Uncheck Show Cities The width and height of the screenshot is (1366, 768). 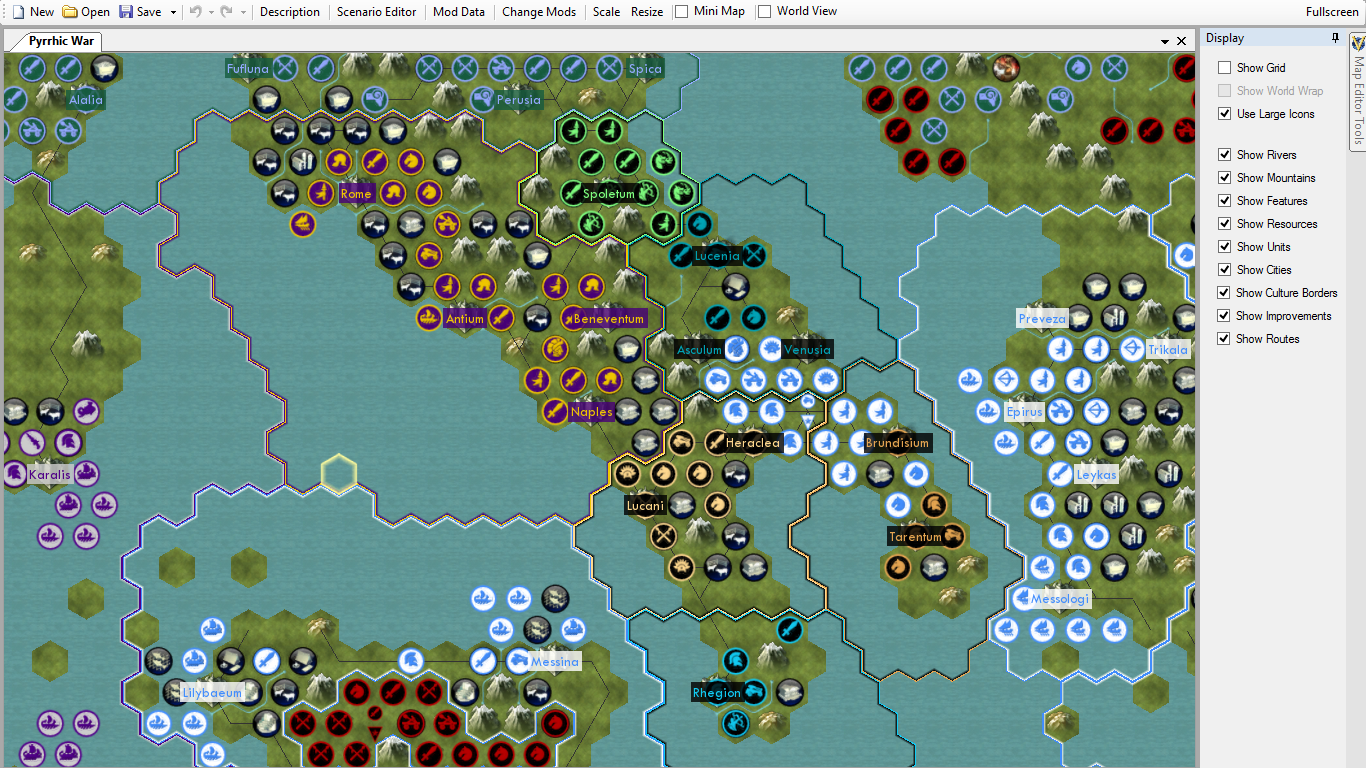click(1224, 270)
